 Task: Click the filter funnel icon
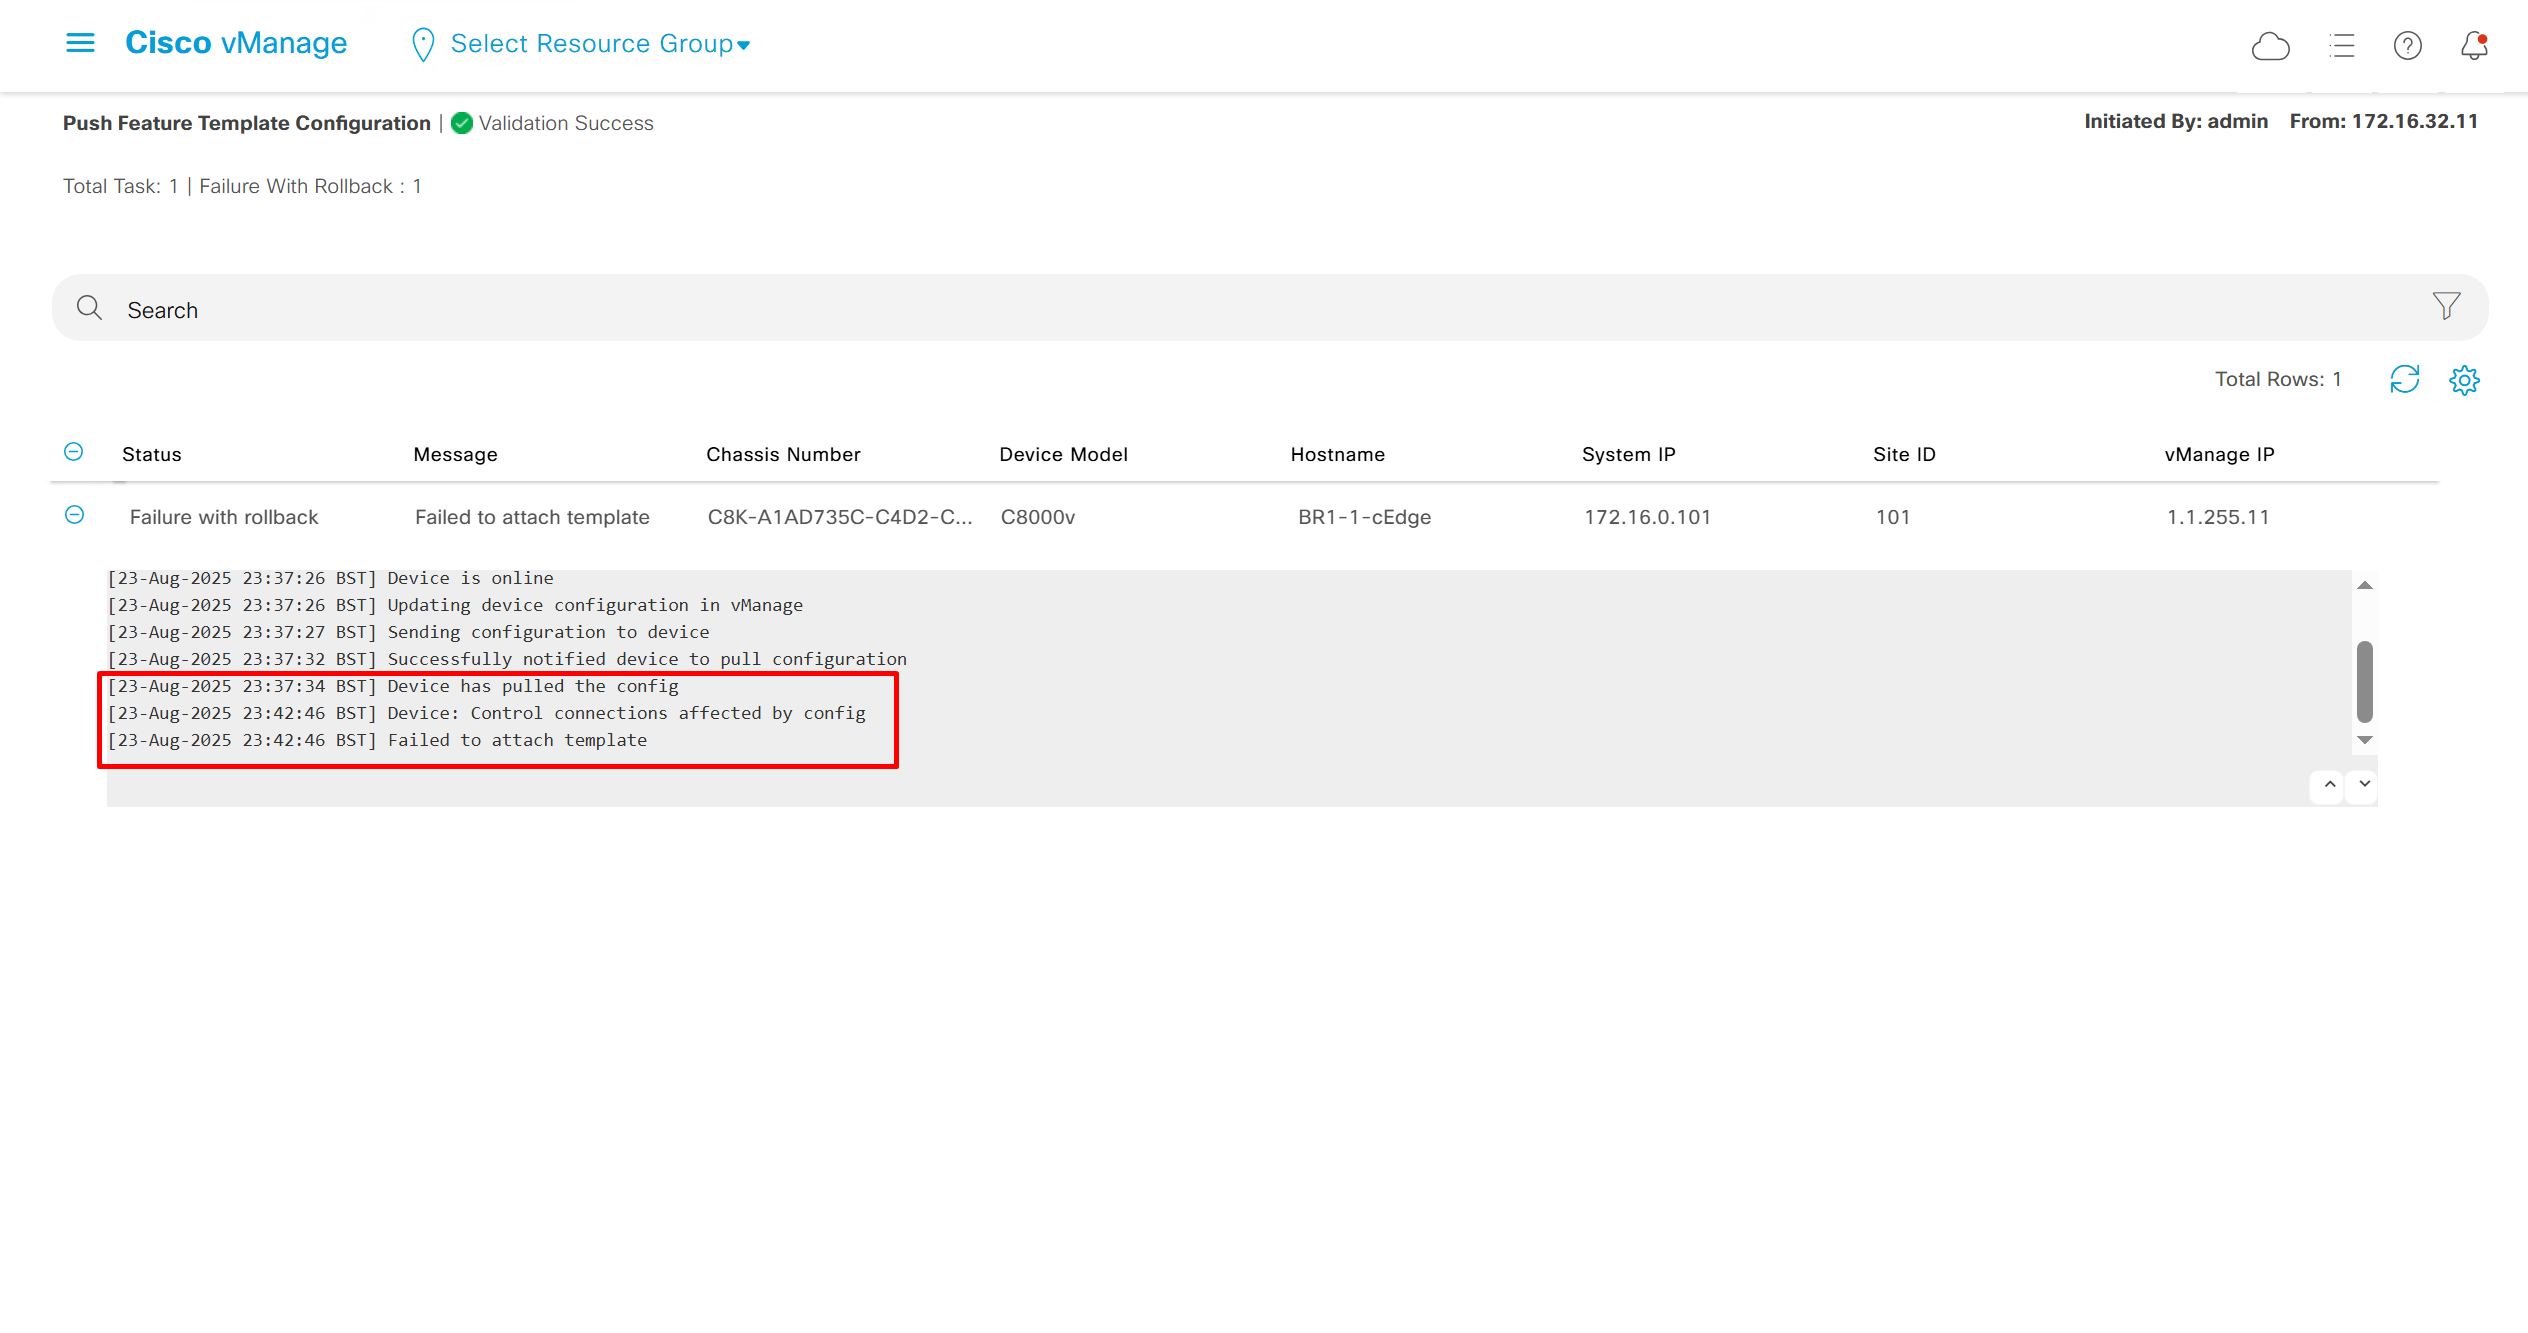2446,306
